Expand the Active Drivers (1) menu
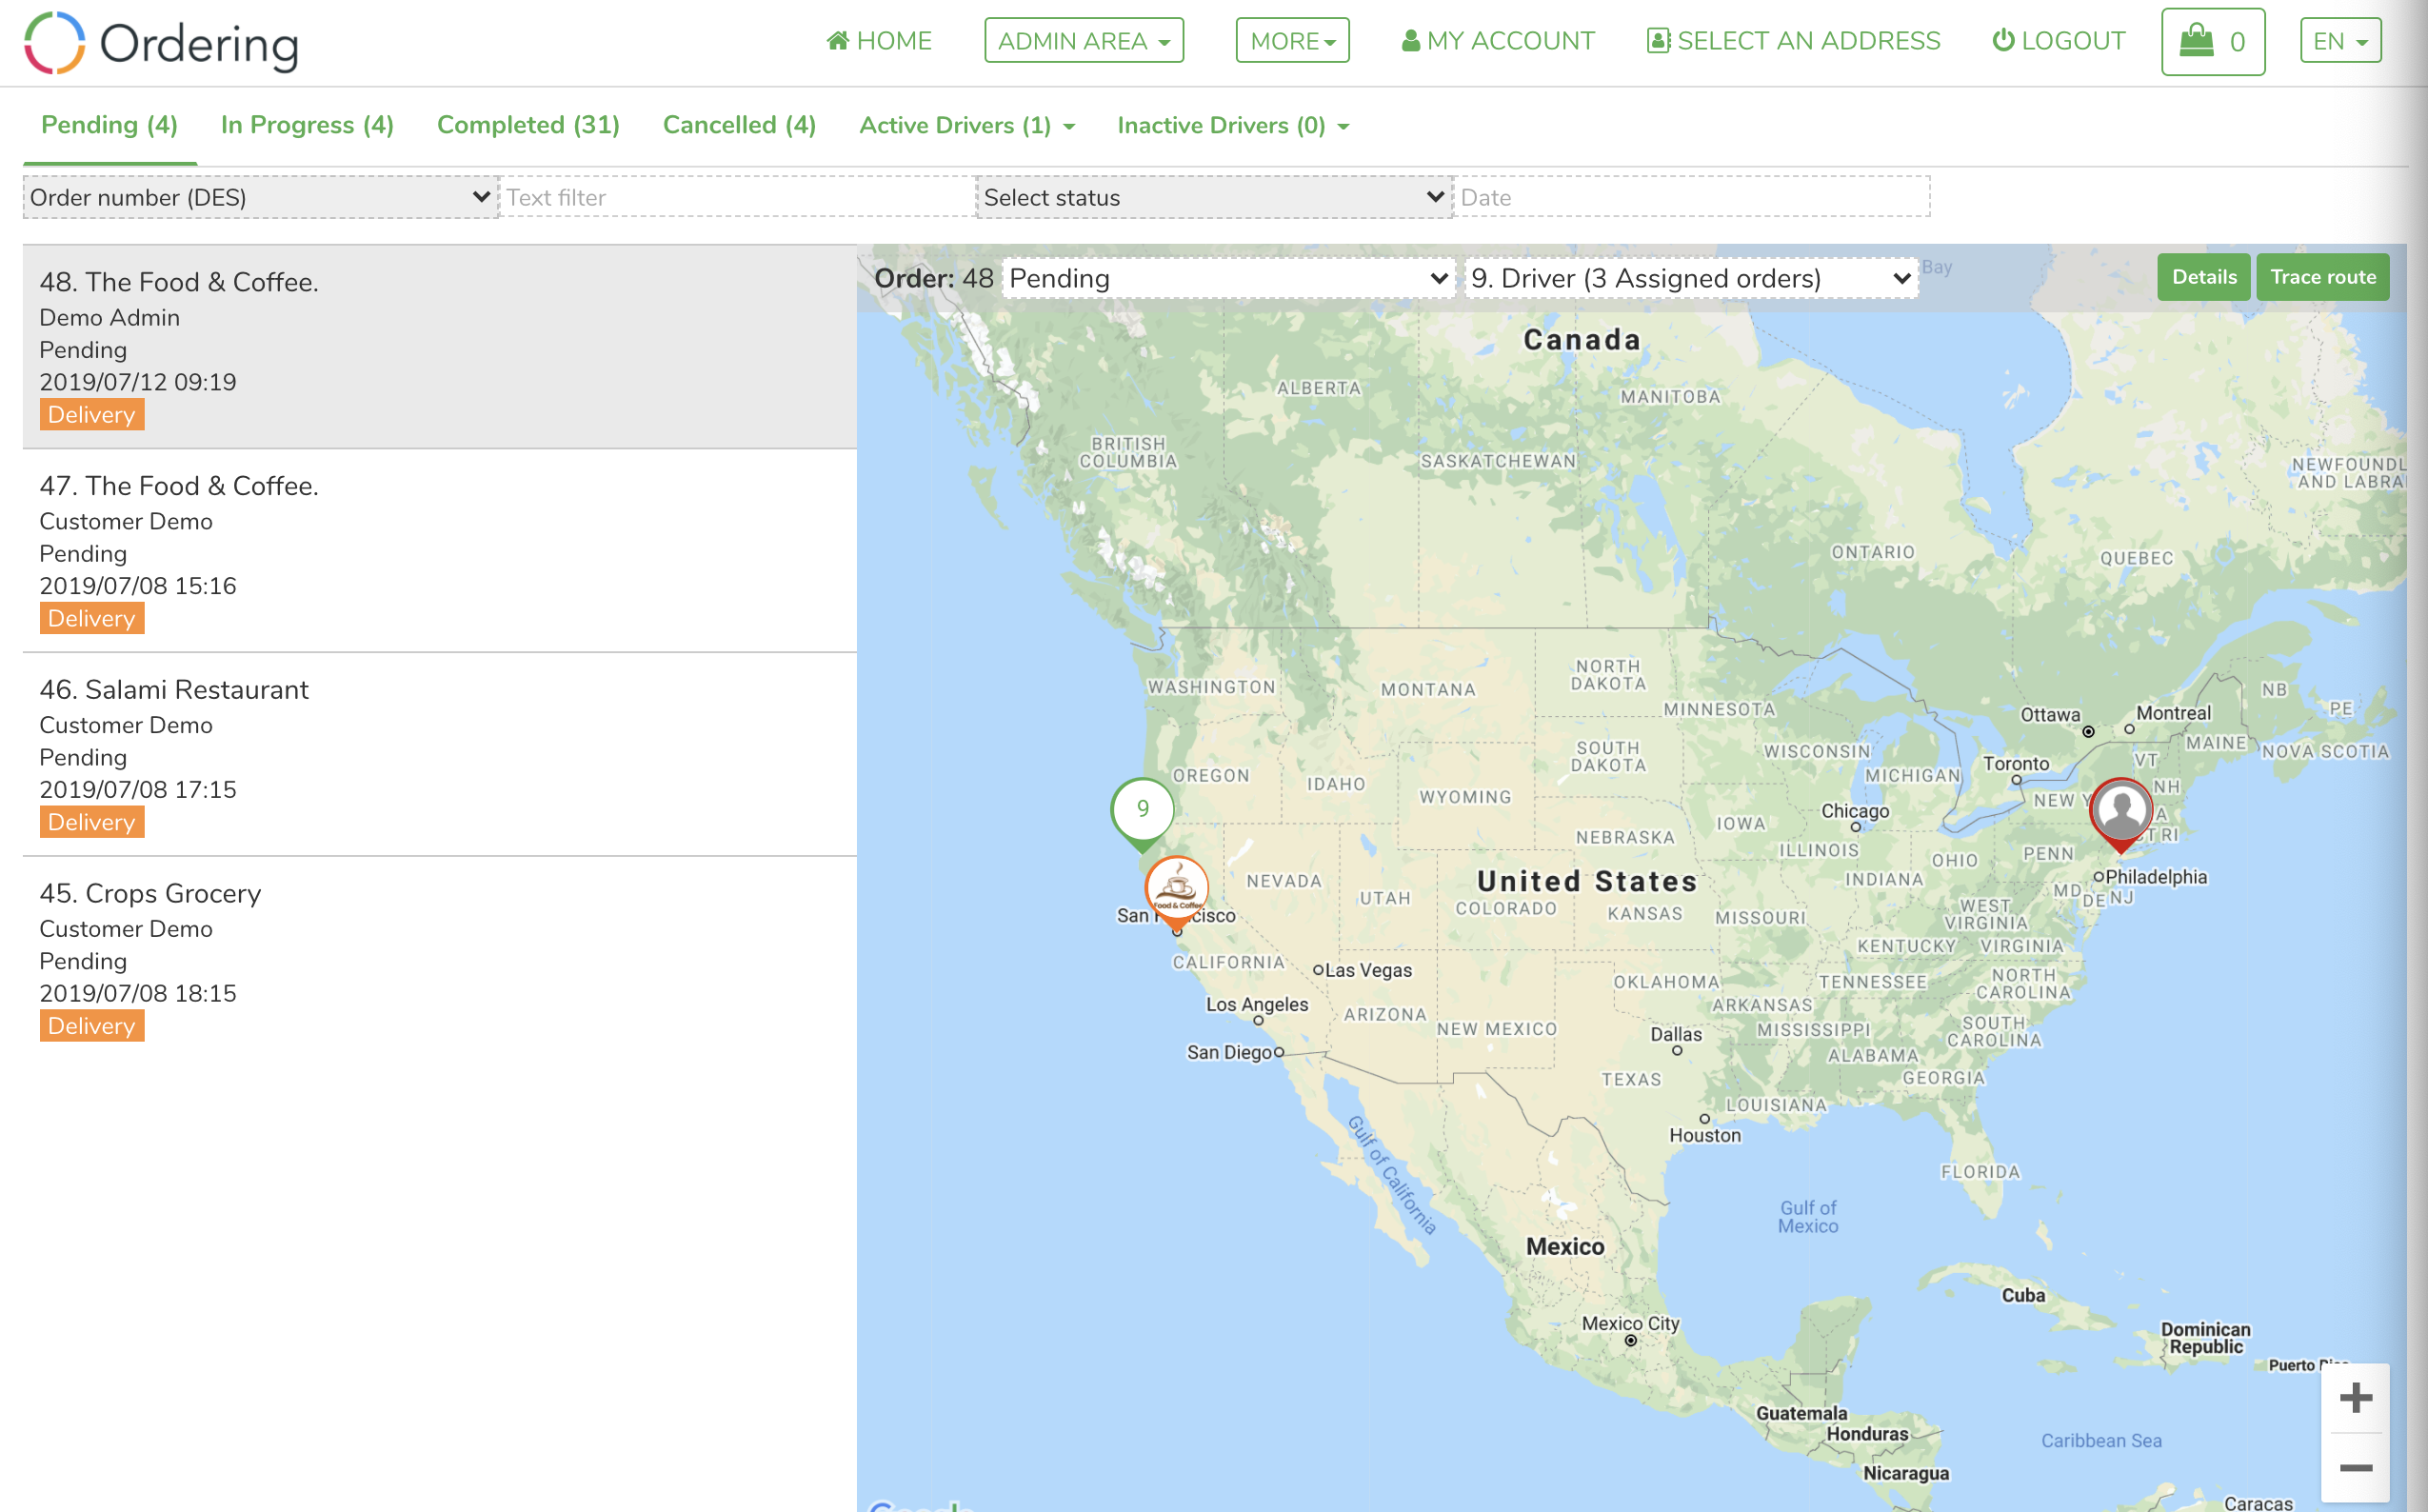The image size is (2428, 1512). pyautogui.click(x=967, y=125)
